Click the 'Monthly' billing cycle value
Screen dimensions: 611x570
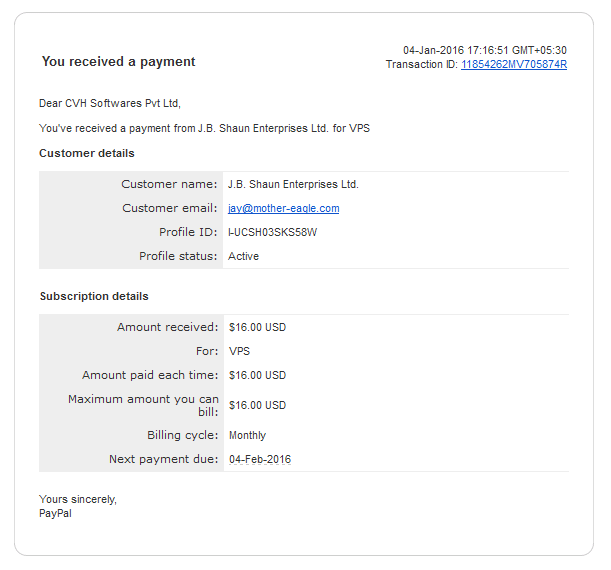247,435
